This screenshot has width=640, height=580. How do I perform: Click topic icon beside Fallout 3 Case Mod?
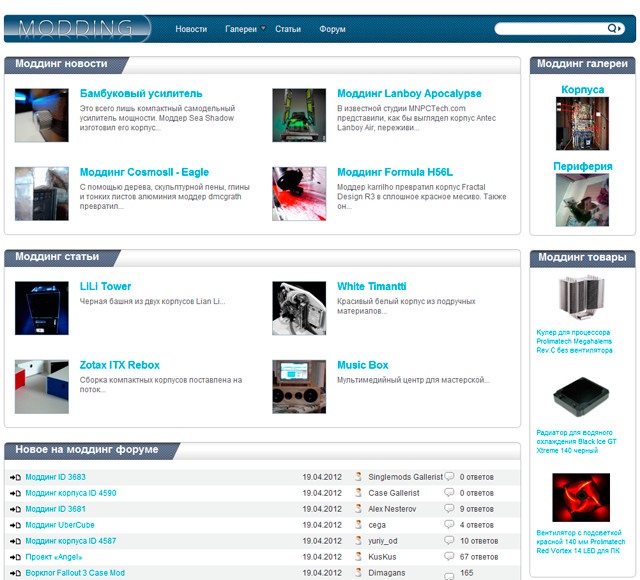click(16, 573)
